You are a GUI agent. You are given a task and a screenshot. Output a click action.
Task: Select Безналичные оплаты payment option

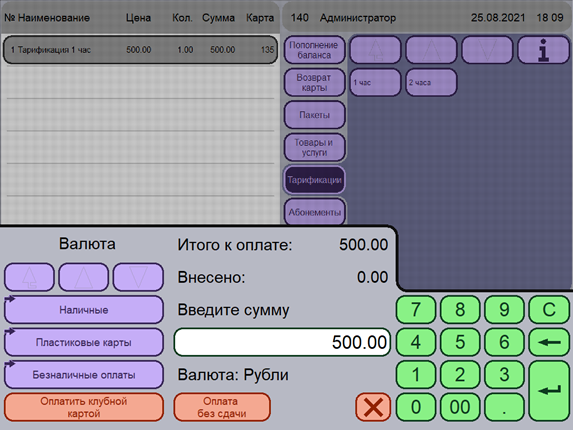84,375
